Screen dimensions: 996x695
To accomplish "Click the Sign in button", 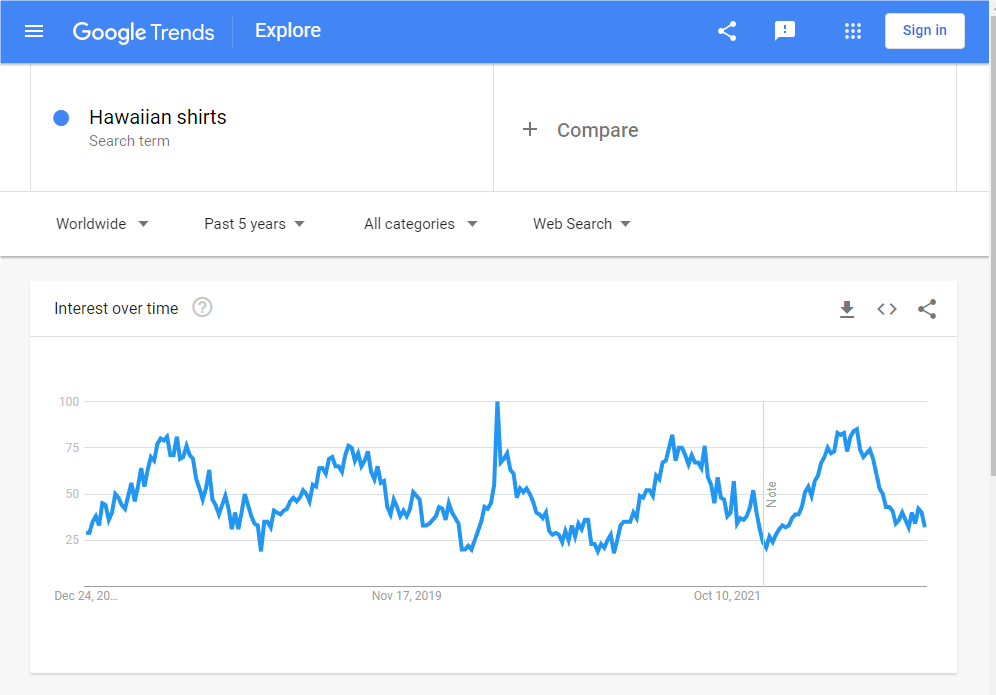I will (x=924, y=30).
